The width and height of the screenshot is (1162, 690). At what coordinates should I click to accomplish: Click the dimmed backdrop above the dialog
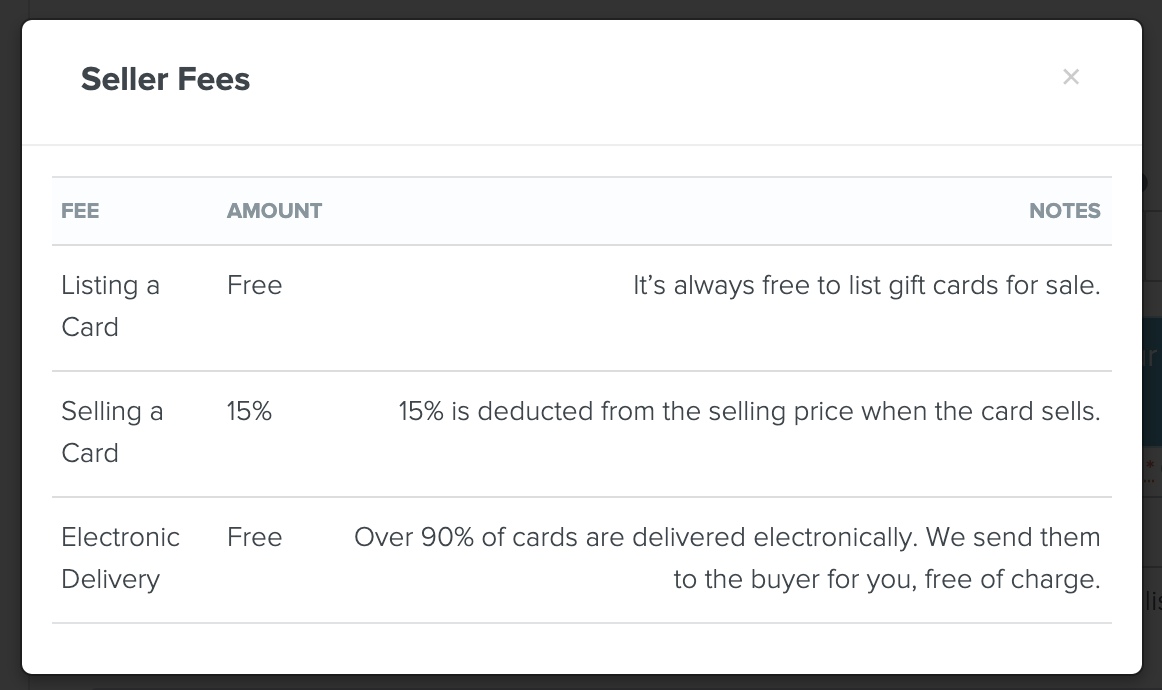click(580, 9)
